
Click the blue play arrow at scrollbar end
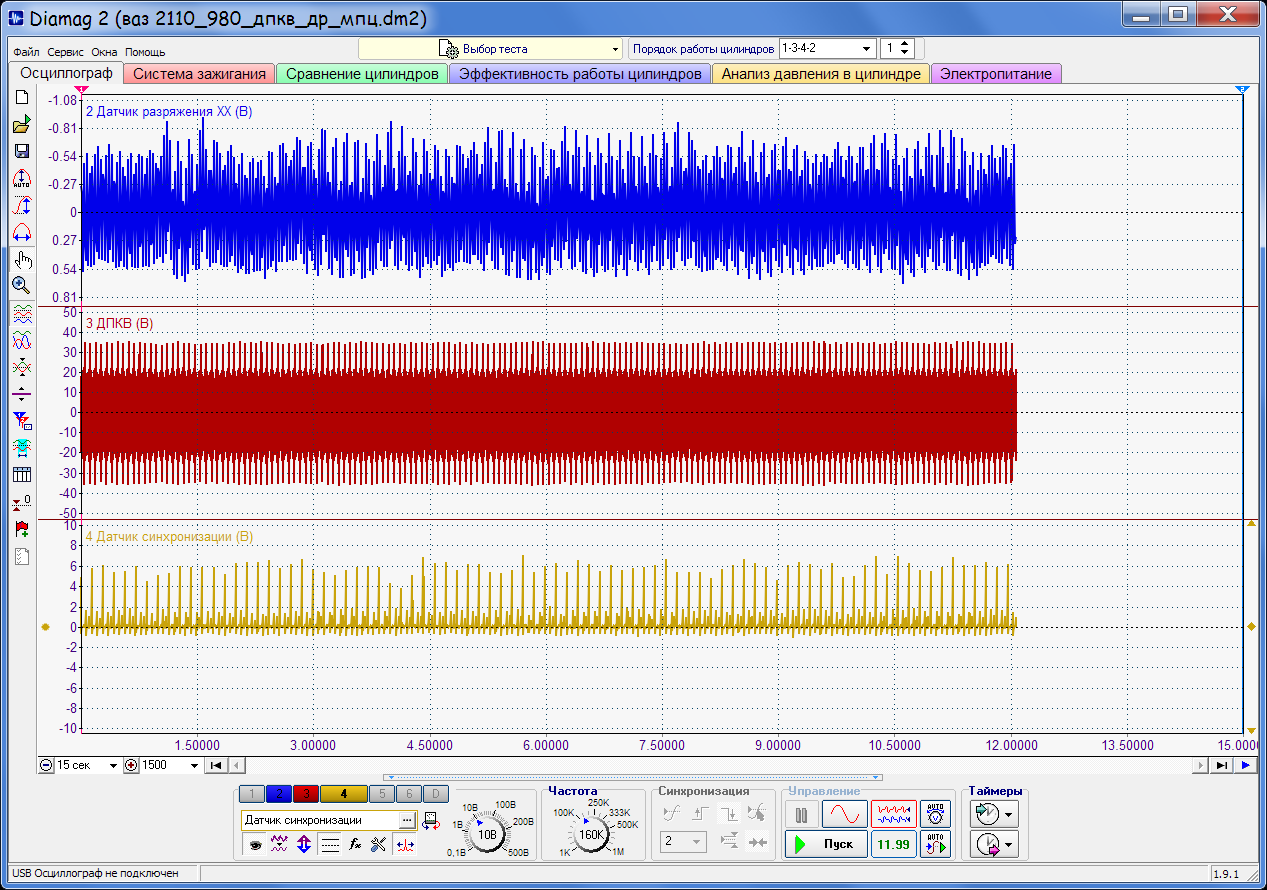1246,765
